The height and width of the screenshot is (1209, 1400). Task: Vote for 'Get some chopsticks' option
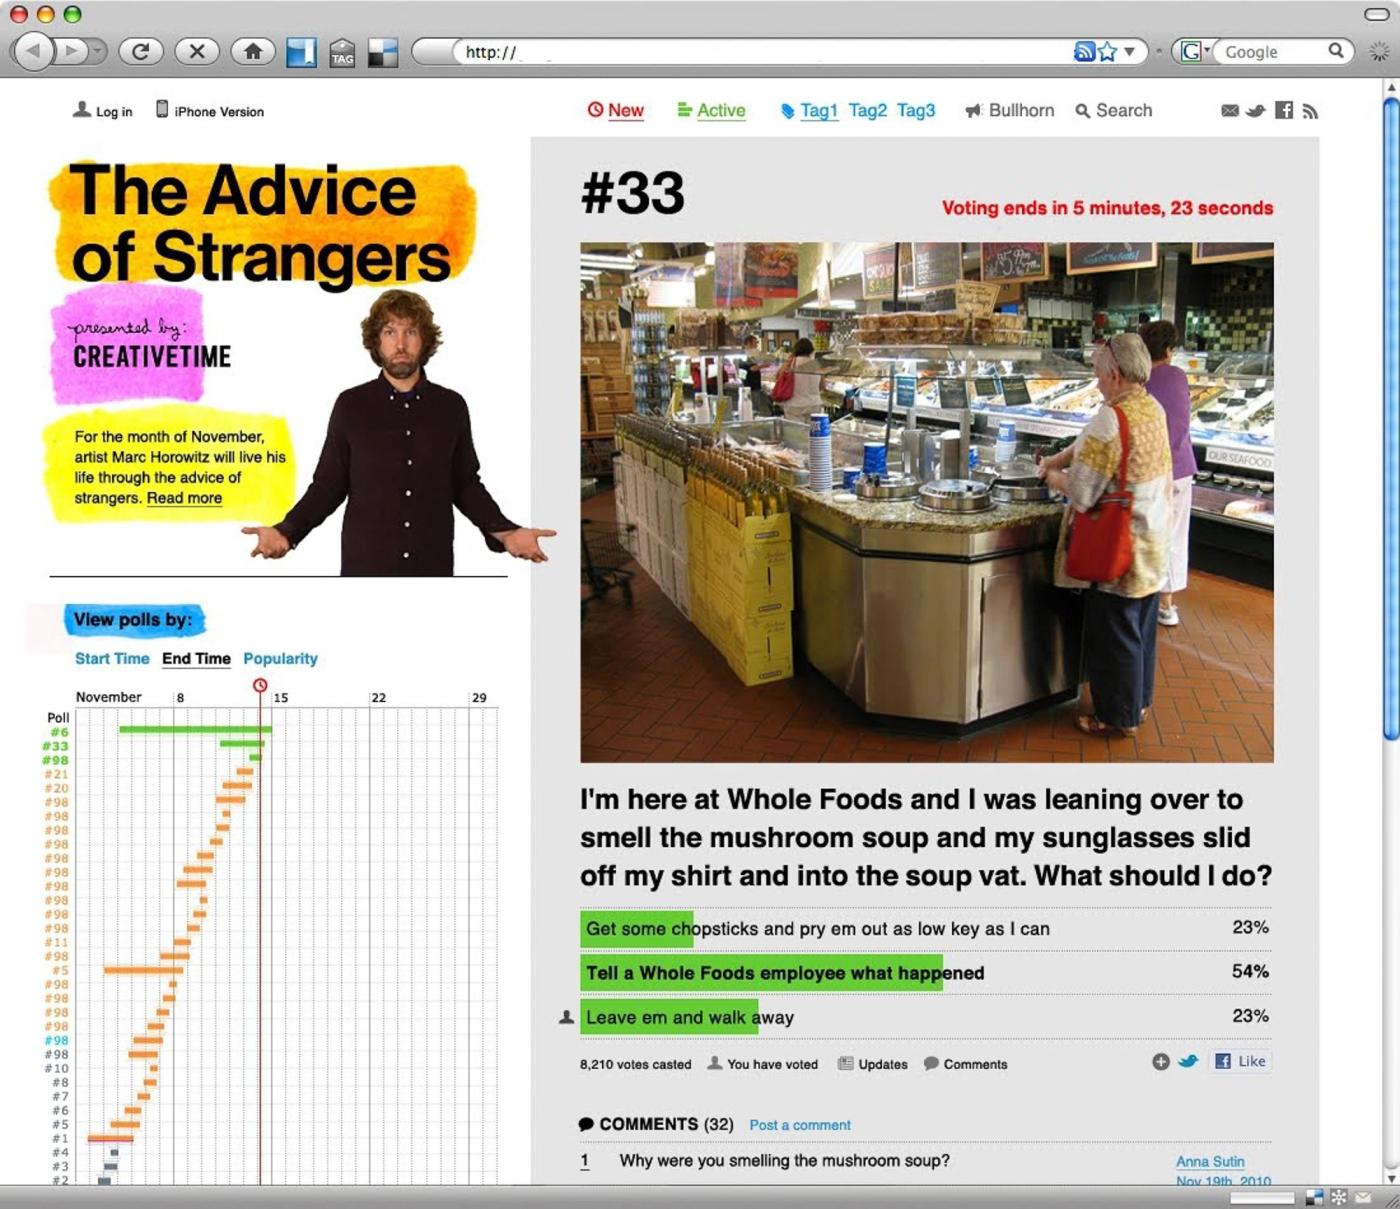click(x=925, y=928)
